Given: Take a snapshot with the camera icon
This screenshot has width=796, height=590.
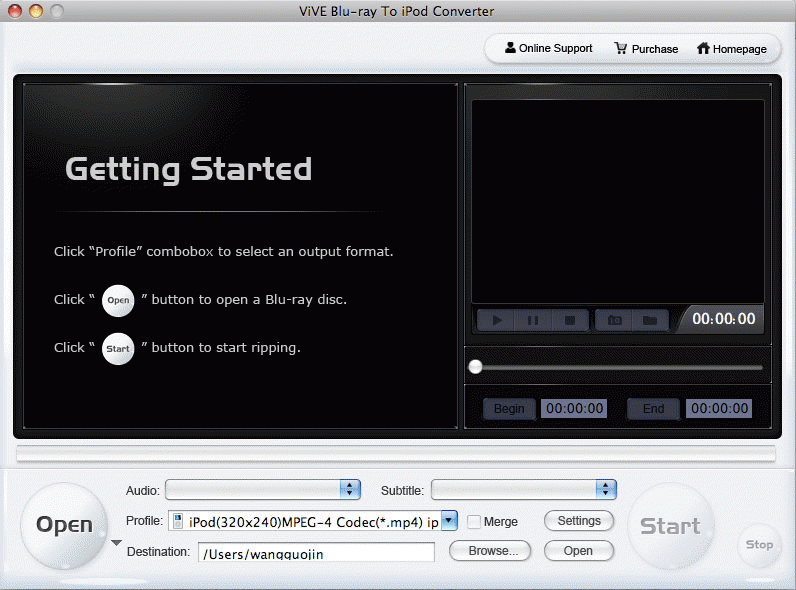Looking at the screenshot, I should tap(614, 320).
